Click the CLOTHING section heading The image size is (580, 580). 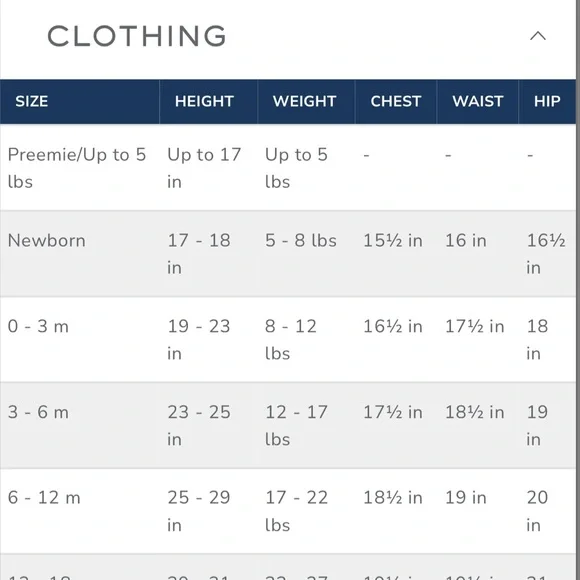(137, 36)
